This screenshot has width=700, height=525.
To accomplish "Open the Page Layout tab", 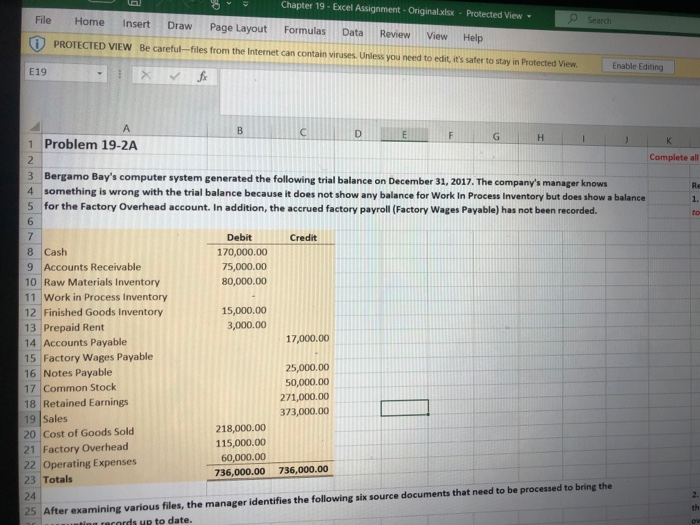I will click(238, 28).
